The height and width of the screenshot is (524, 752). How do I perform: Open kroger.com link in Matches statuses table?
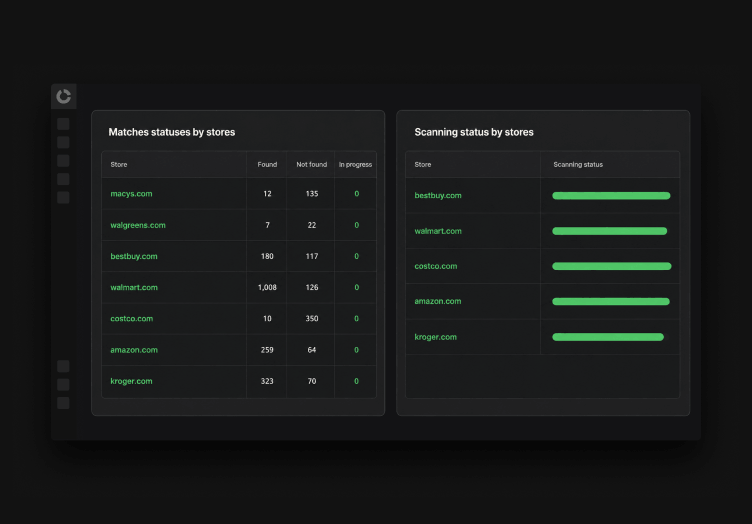pyautogui.click(x=131, y=381)
